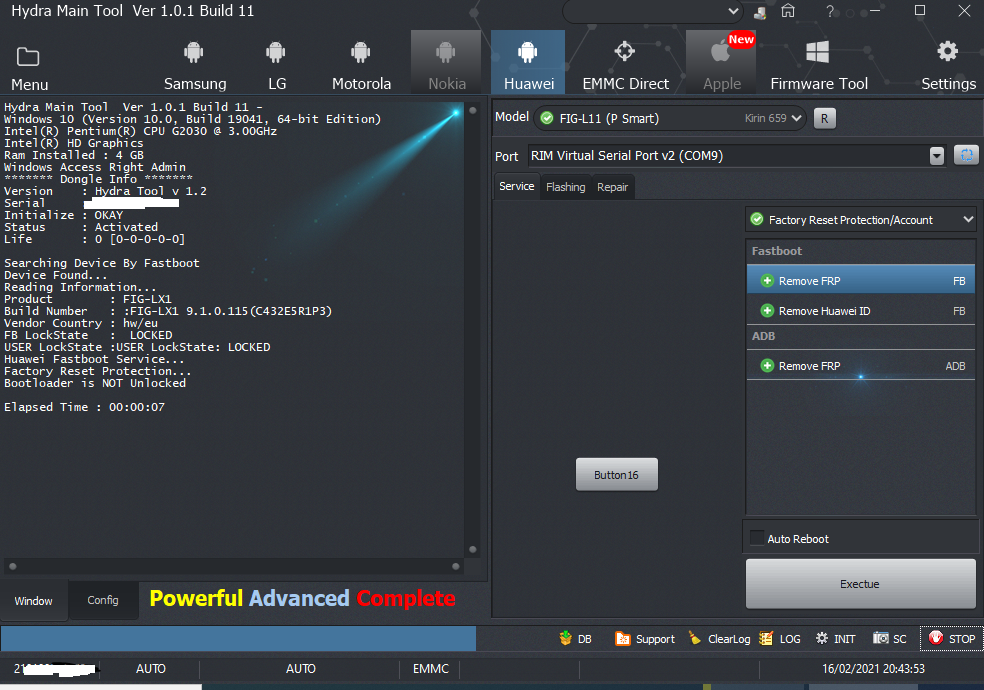
Task: Click plus icon for Fastboot Remove FRP
Action: pyautogui.click(x=767, y=281)
